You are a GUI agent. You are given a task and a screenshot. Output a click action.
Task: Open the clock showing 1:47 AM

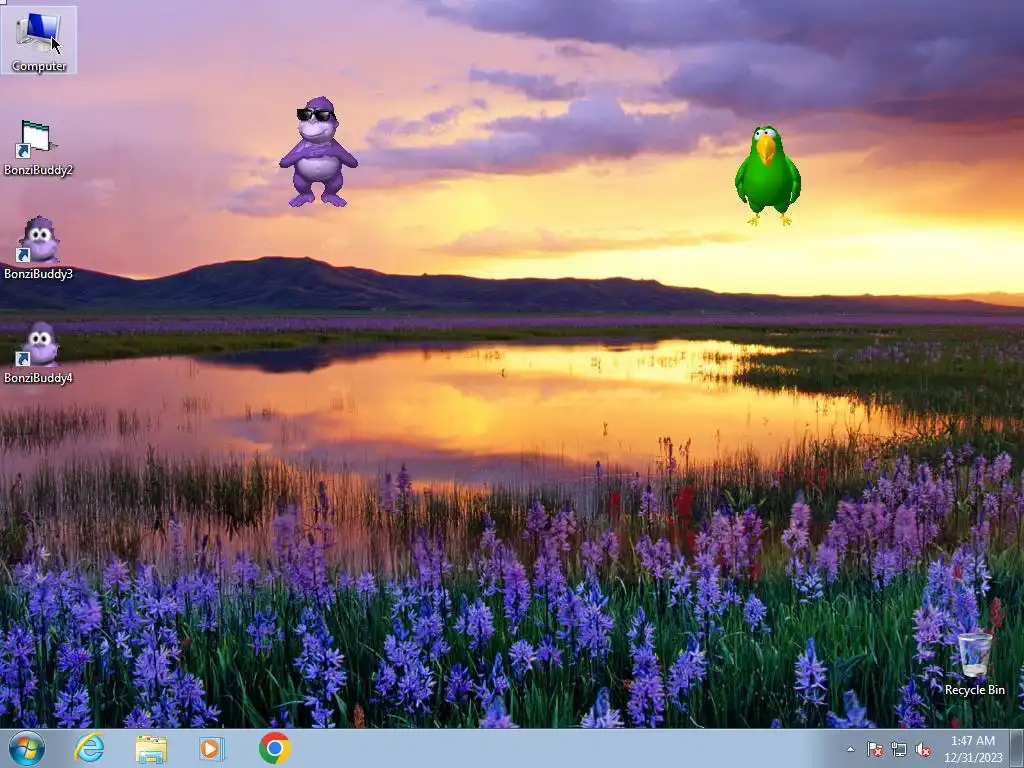[x=972, y=749]
